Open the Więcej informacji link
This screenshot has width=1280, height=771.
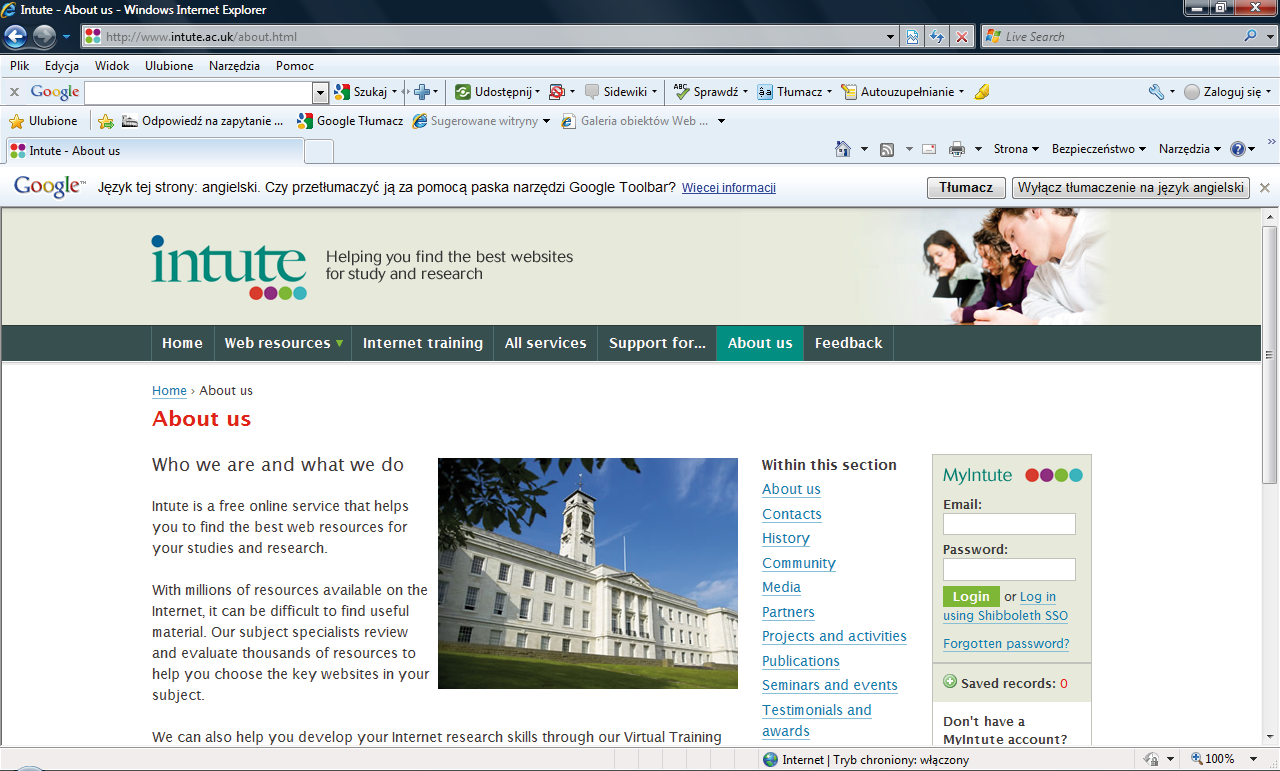click(729, 188)
